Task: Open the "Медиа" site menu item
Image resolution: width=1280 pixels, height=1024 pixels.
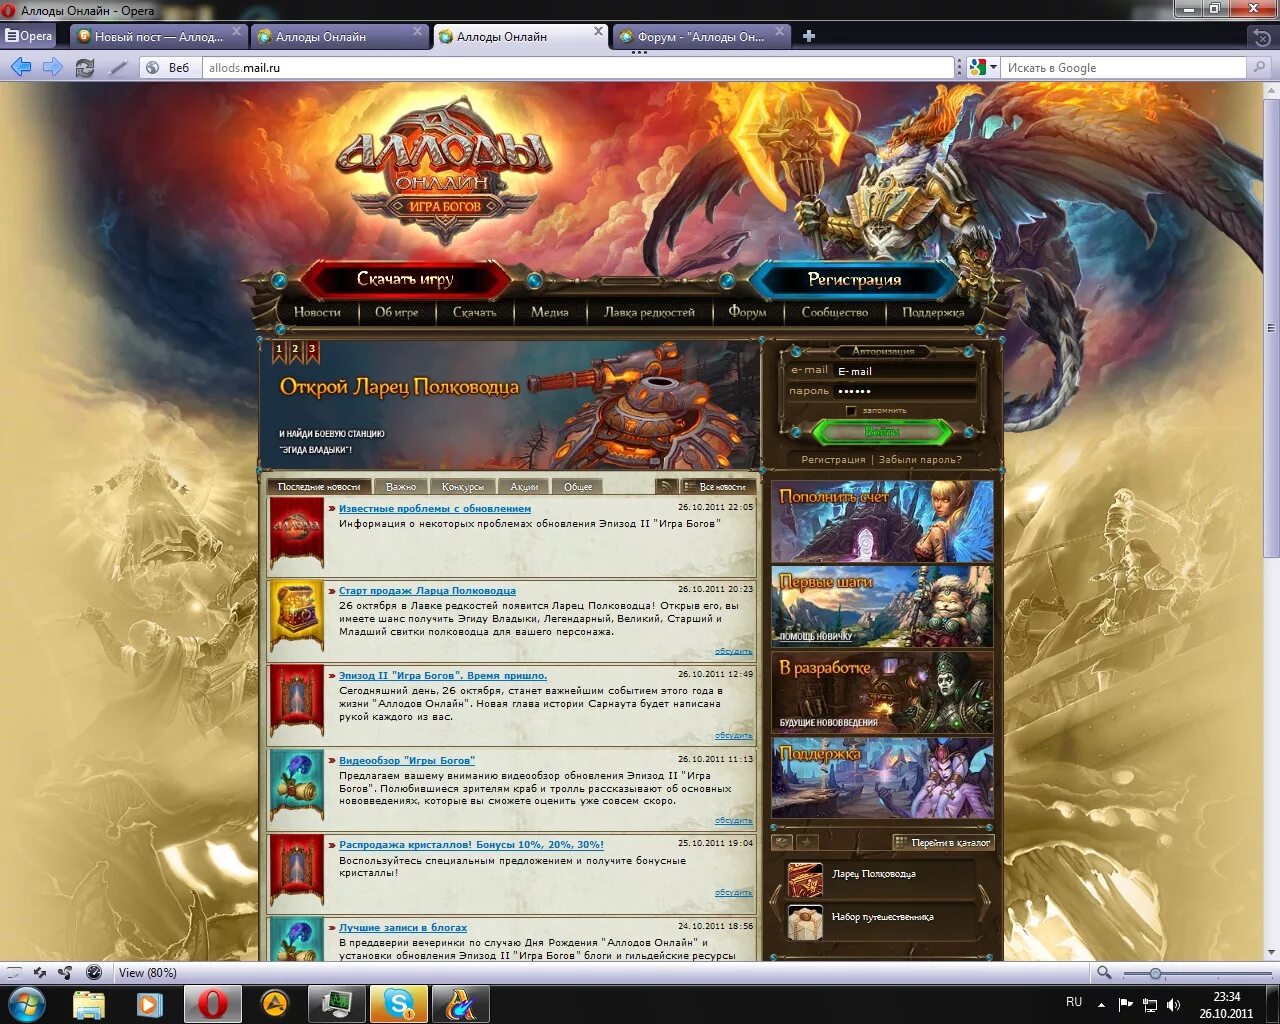Action: [549, 312]
